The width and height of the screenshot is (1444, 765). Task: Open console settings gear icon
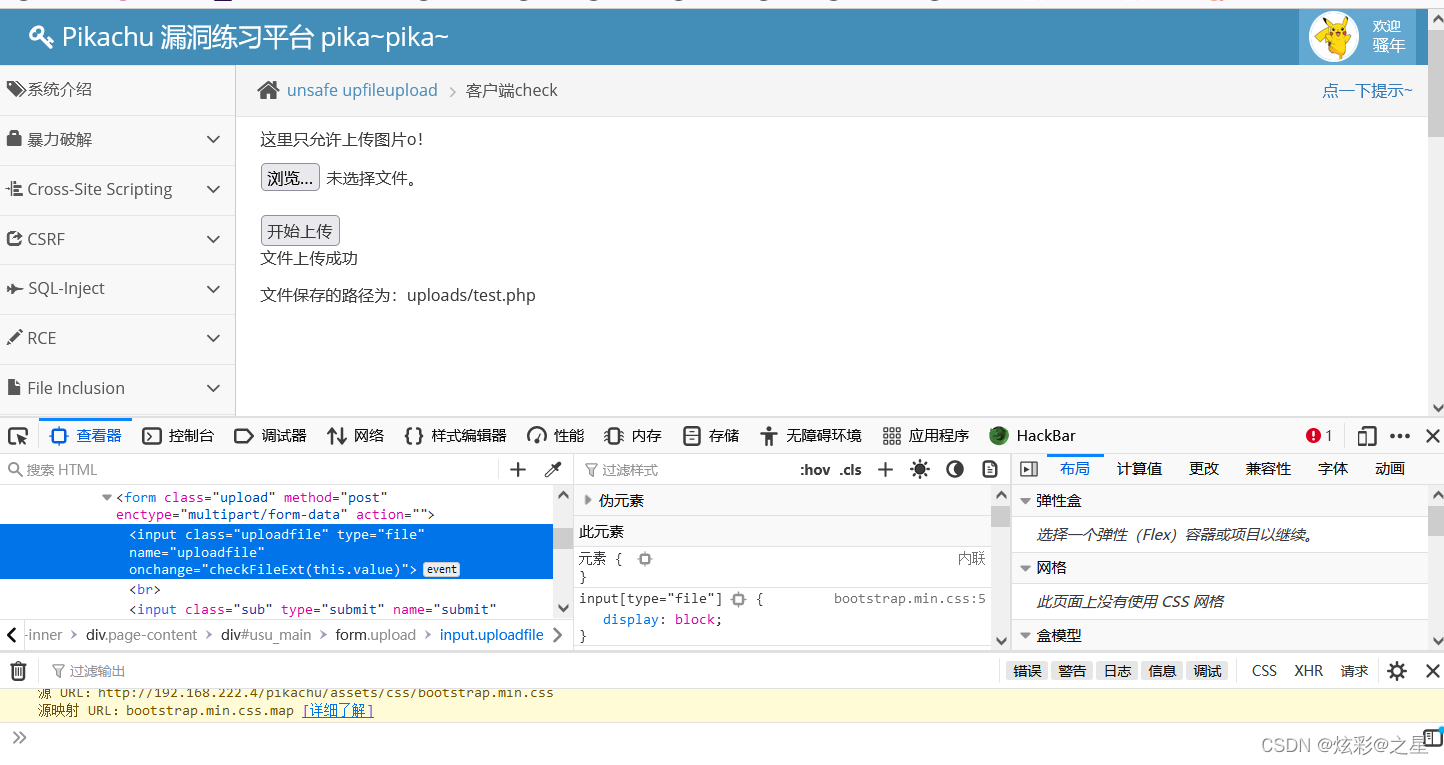point(1397,671)
